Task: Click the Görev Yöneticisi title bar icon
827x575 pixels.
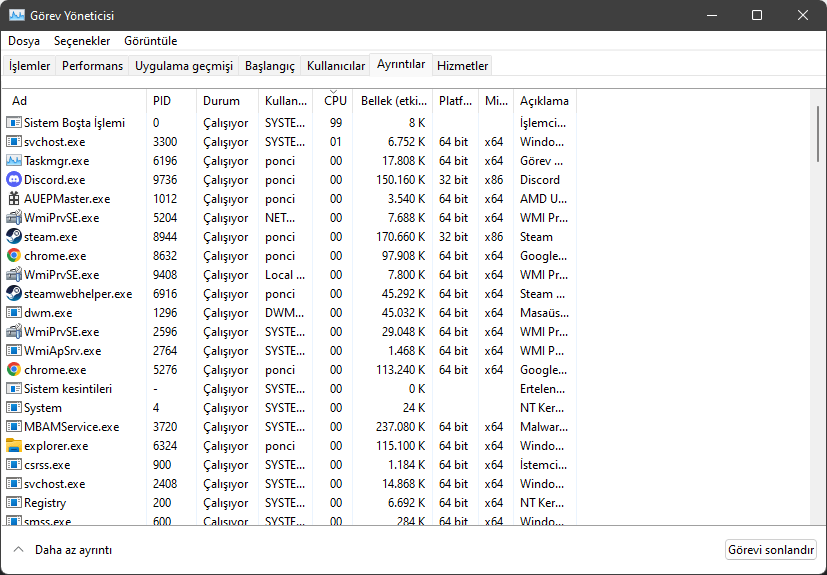Action: pyautogui.click(x=17, y=15)
